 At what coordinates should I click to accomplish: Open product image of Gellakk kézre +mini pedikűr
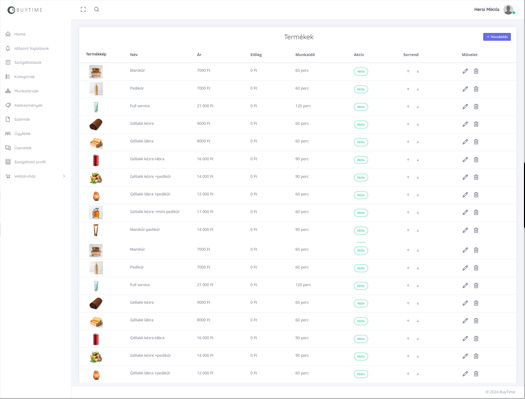coord(96,213)
